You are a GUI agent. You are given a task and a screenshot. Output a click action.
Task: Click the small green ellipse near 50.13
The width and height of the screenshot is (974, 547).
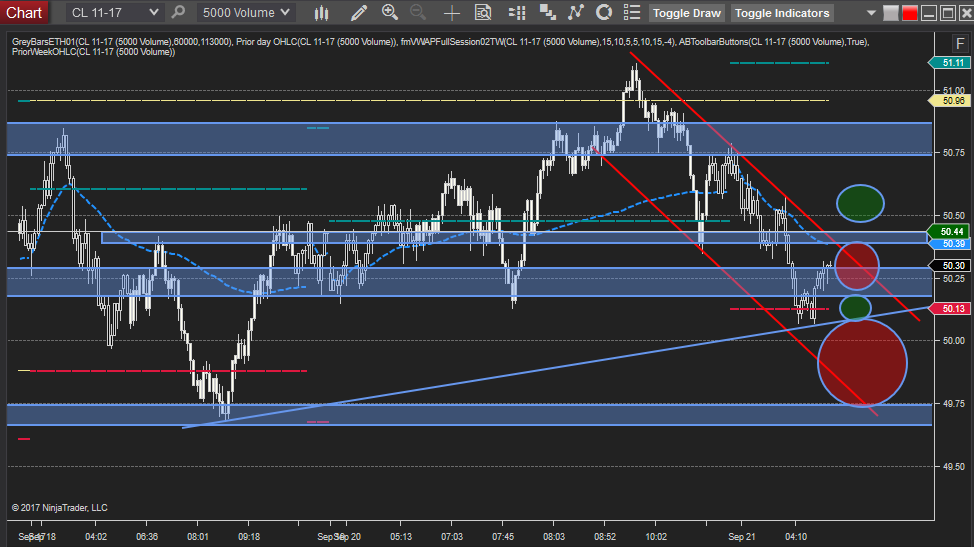tap(855, 308)
